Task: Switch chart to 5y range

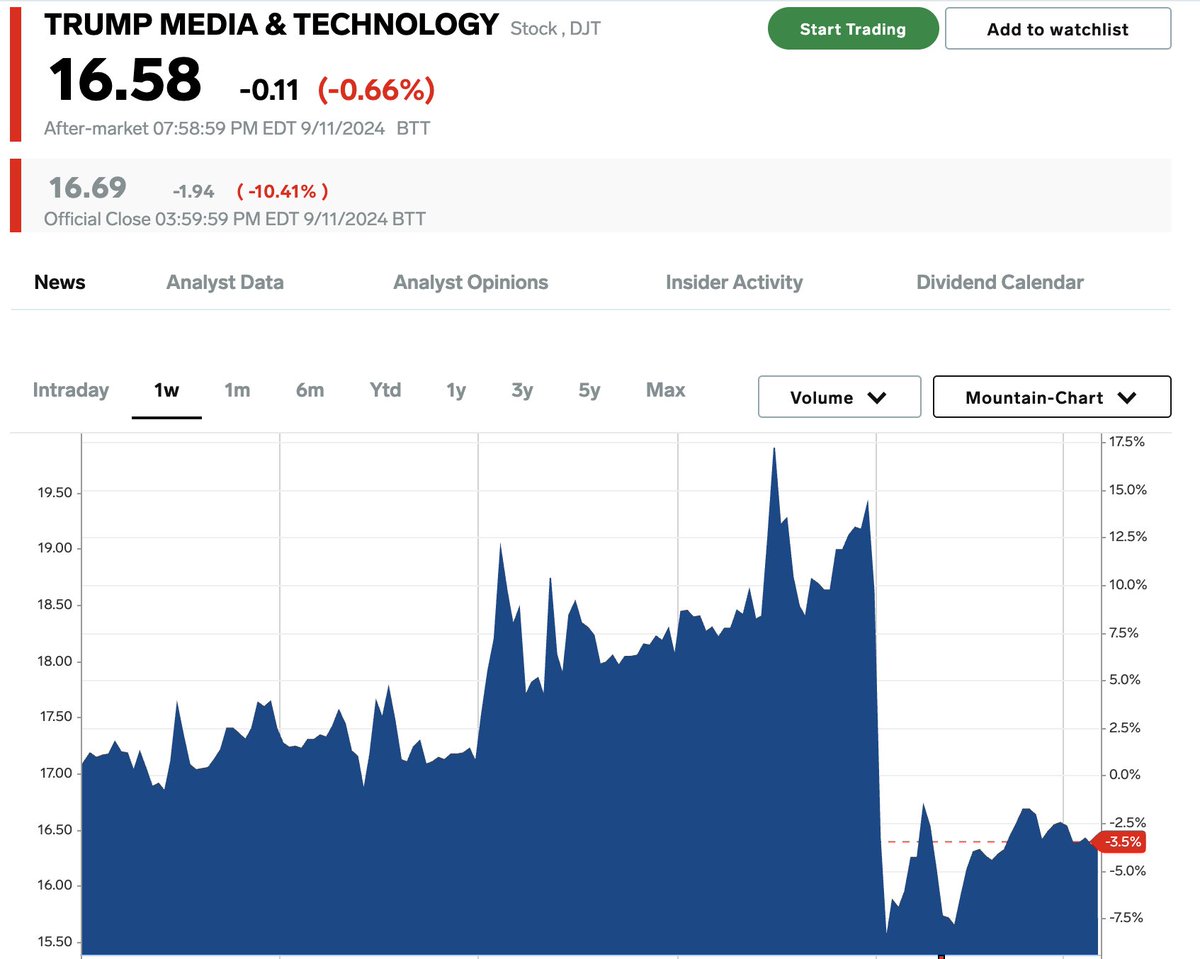Action: 589,390
